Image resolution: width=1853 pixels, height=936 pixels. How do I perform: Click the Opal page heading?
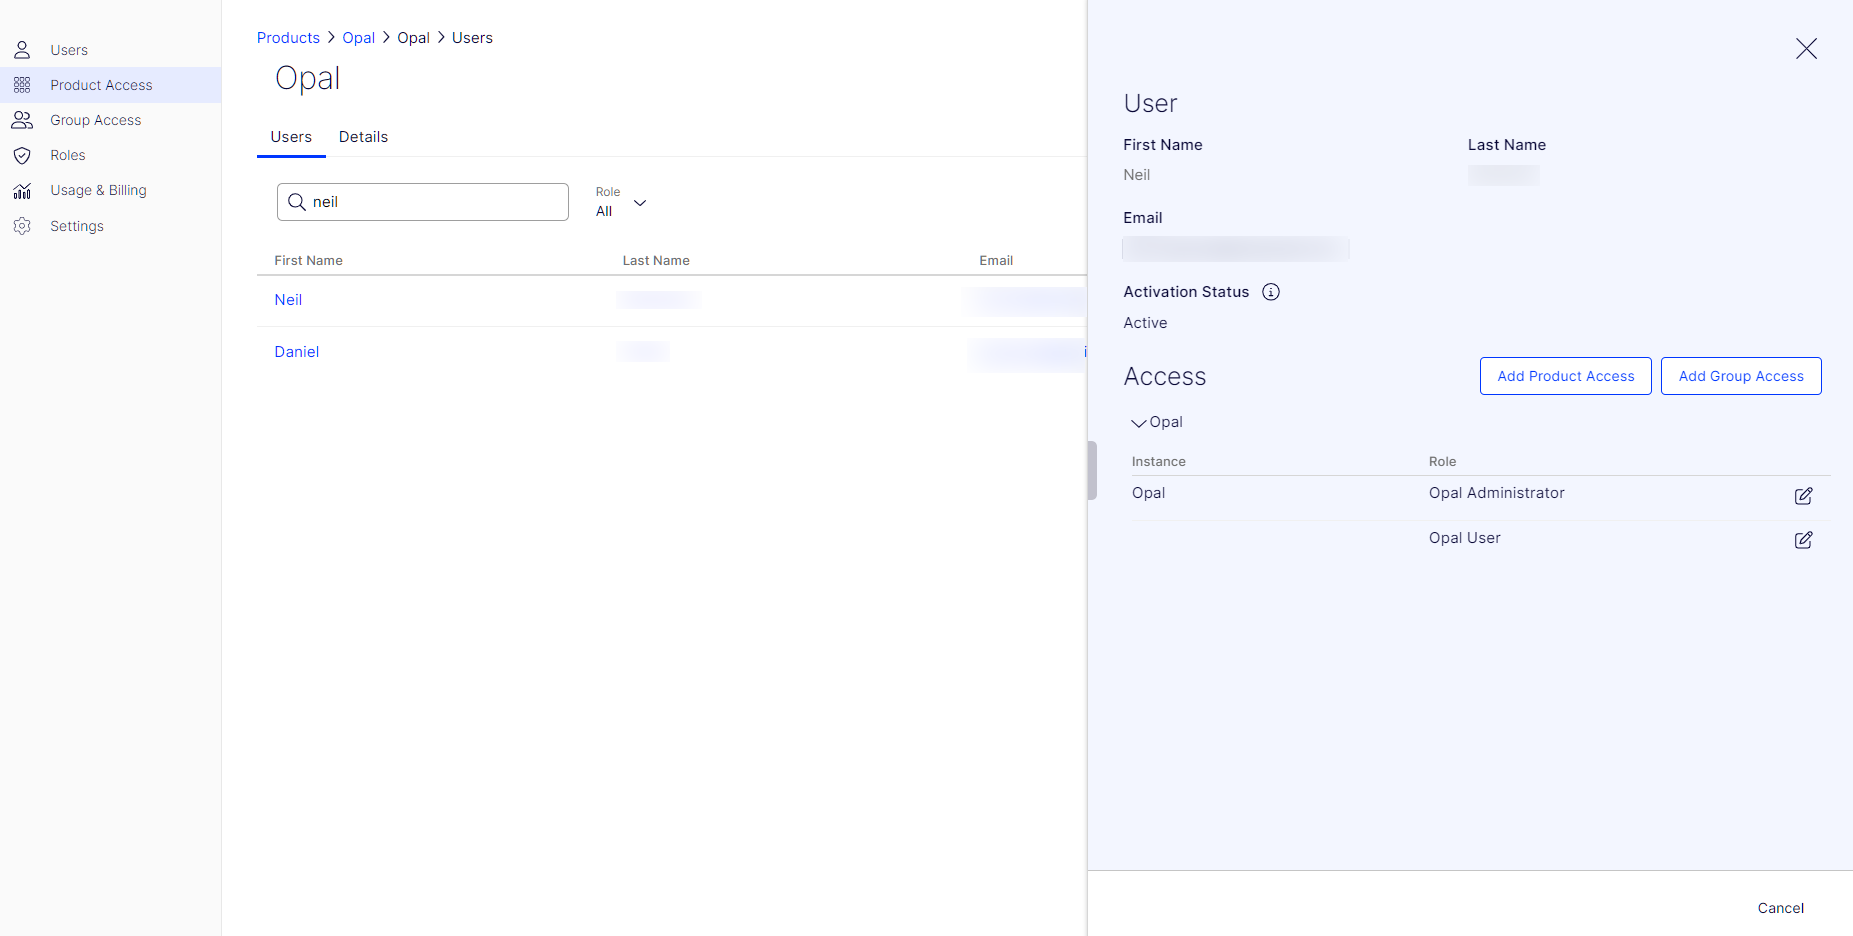pyautogui.click(x=308, y=79)
